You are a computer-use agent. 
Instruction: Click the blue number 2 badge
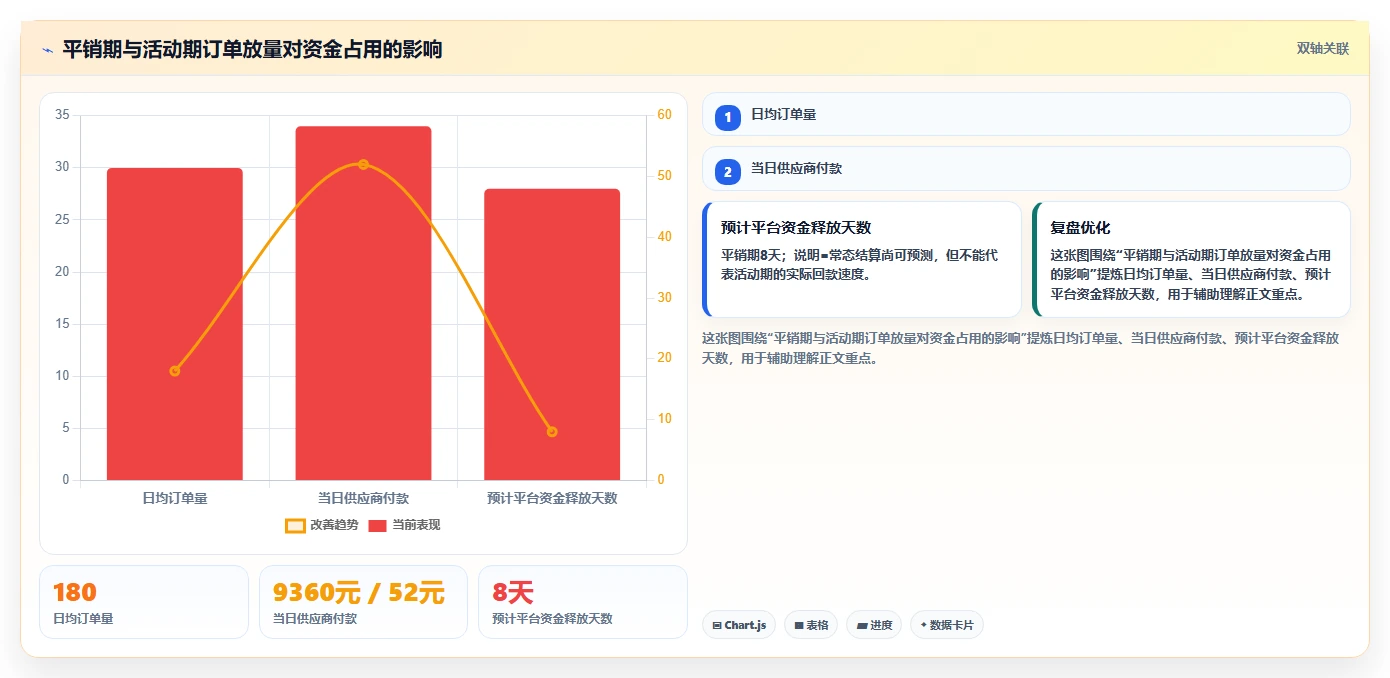[x=728, y=171]
